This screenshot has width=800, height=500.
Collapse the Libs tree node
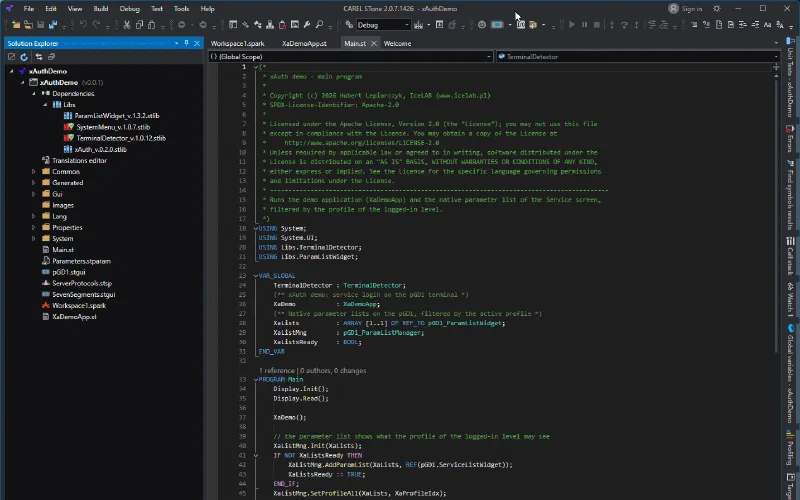[x=45, y=105]
